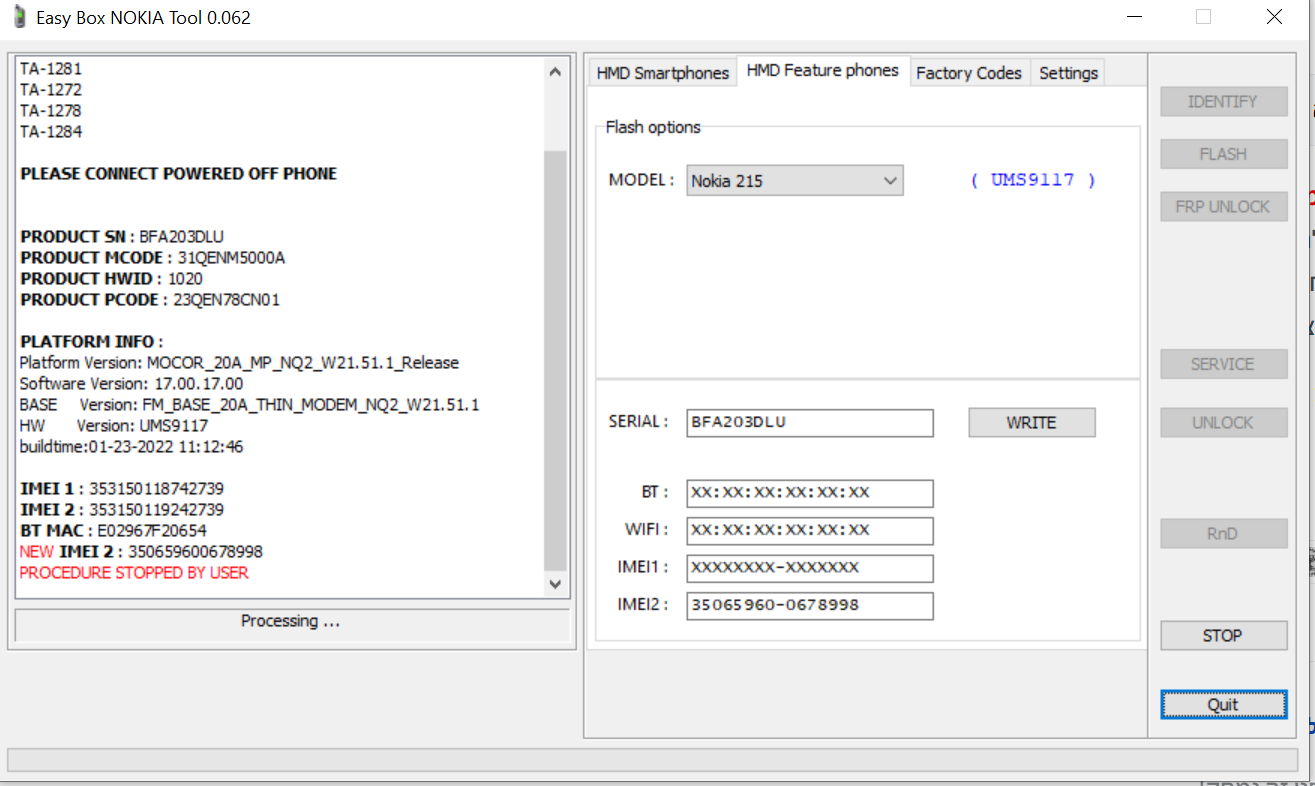This screenshot has height=786, width=1315.
Task: Go to the Settings tab
Action: pyautogui.click(x=1068, y=73)
